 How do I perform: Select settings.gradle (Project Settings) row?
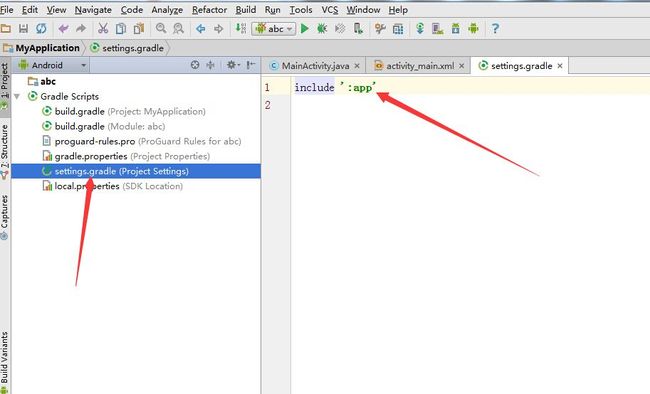tap(136, 171)
